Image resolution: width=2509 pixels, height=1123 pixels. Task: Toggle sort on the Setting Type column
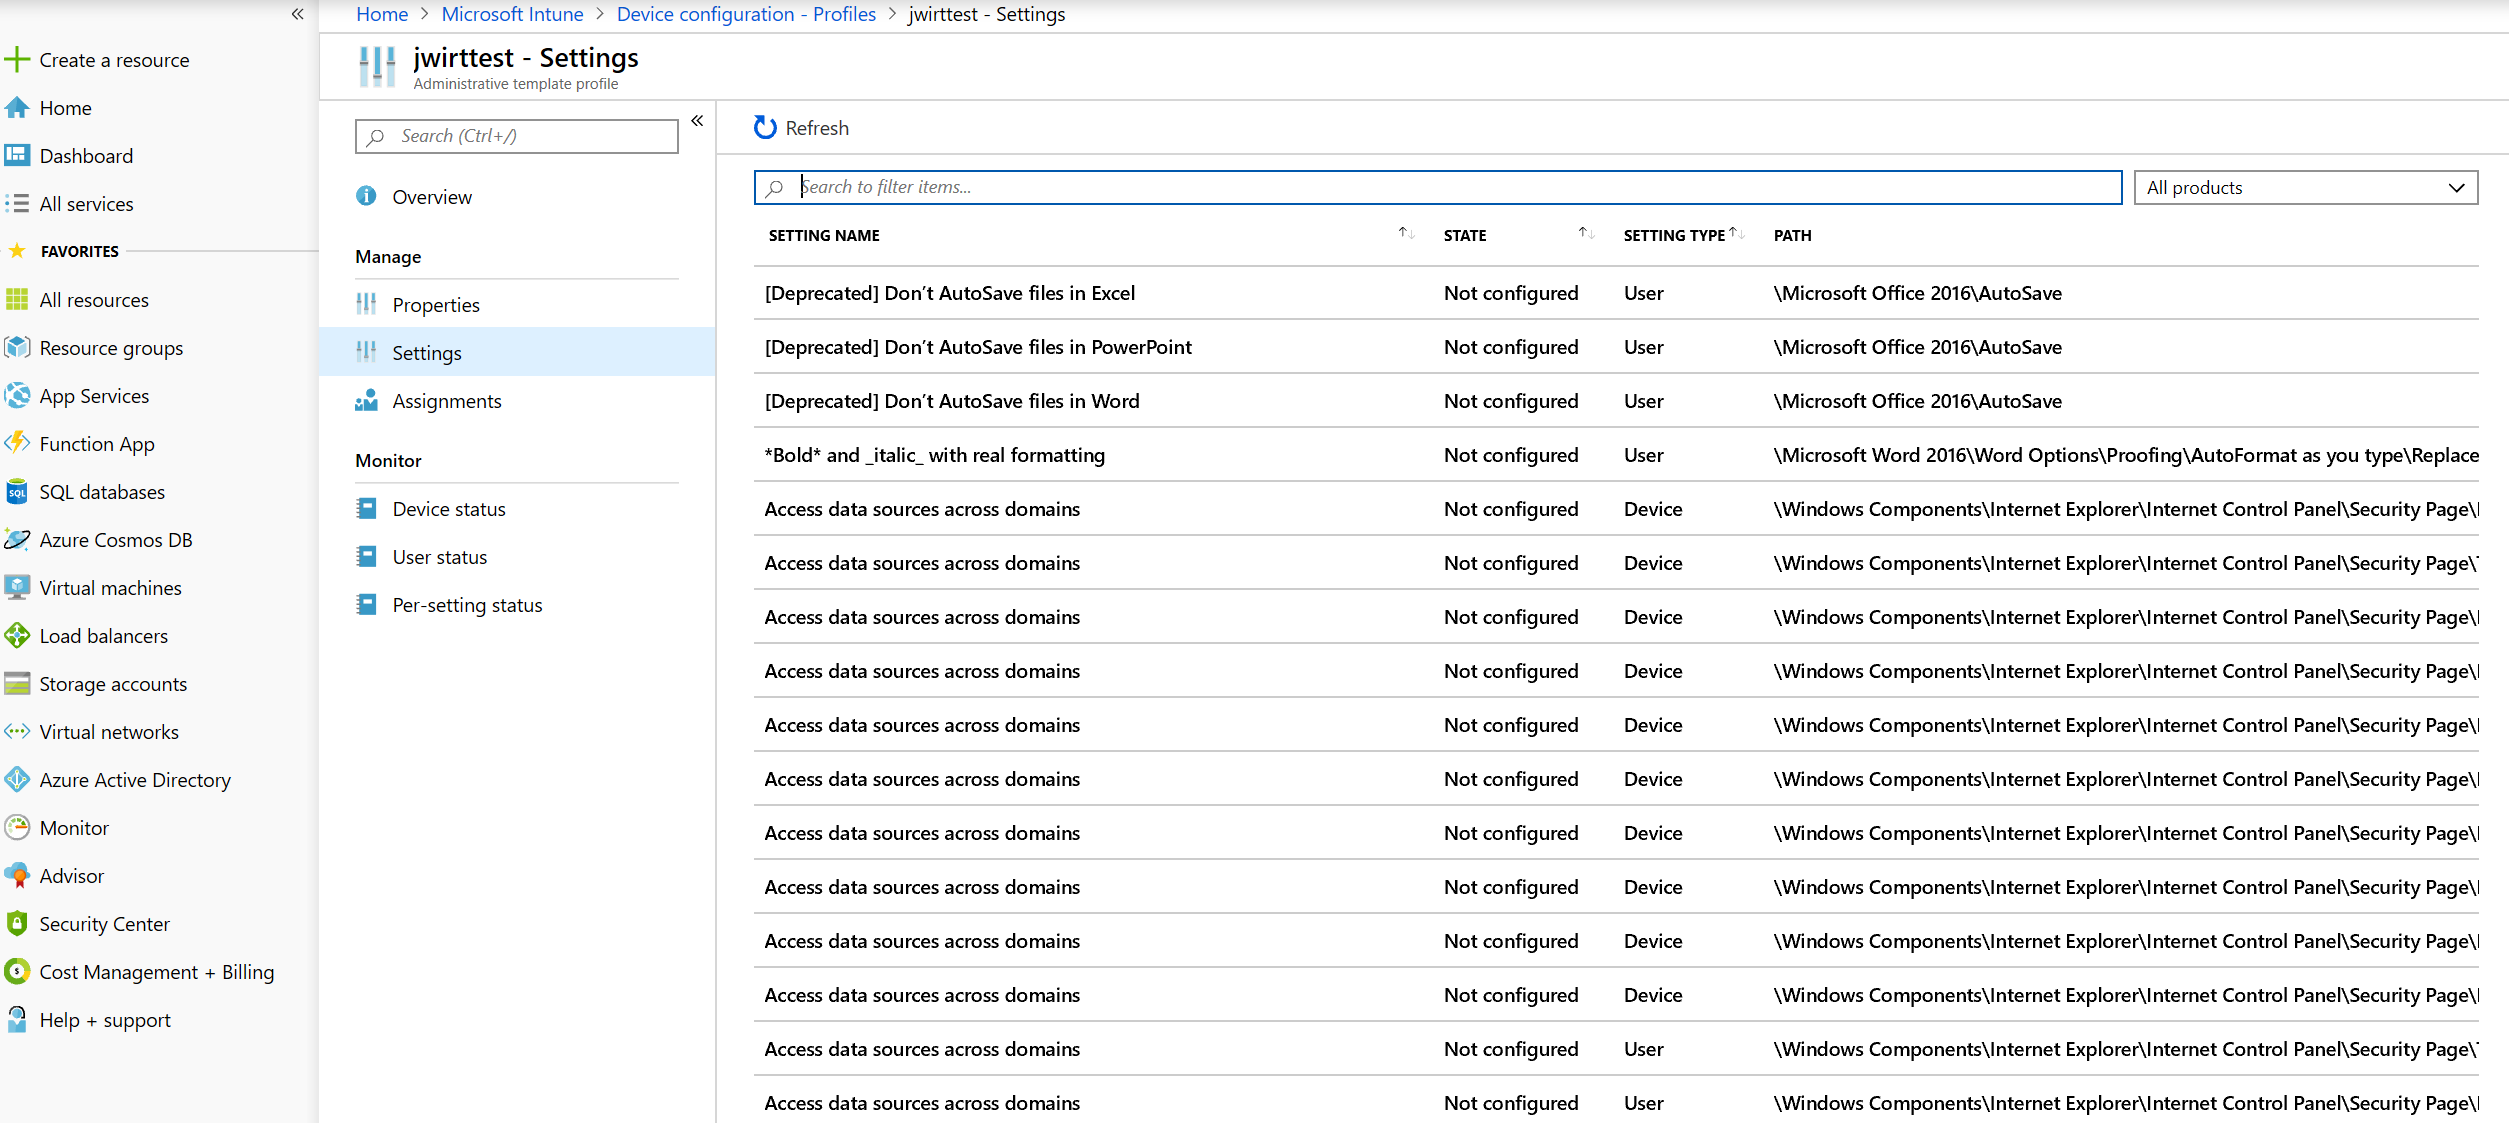tap(1738, 234)
